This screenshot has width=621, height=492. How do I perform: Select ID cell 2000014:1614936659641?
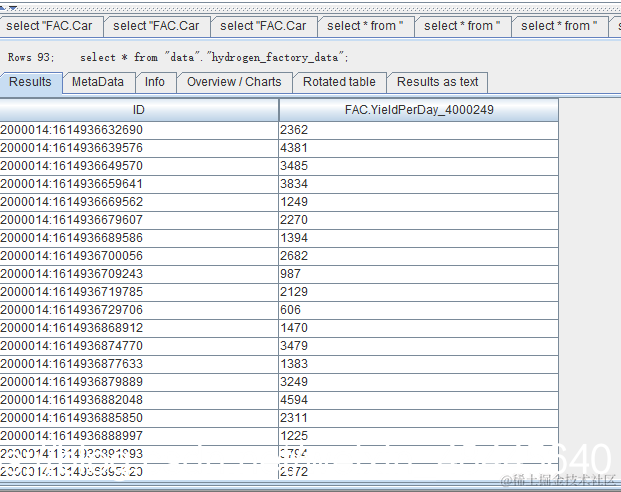(139, 184)
